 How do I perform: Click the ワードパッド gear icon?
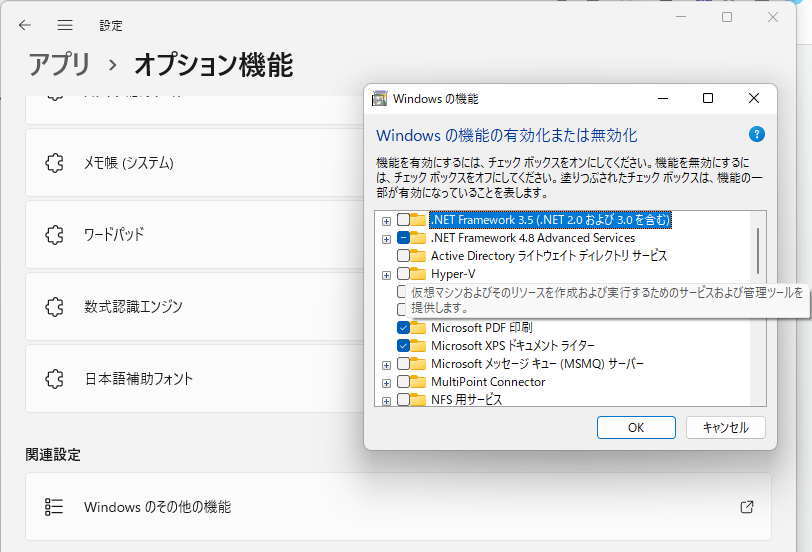click(x=54, y=235)
